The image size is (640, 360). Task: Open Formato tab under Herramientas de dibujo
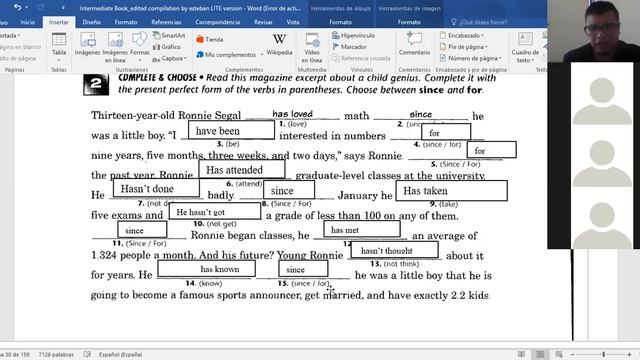[340, 22]
